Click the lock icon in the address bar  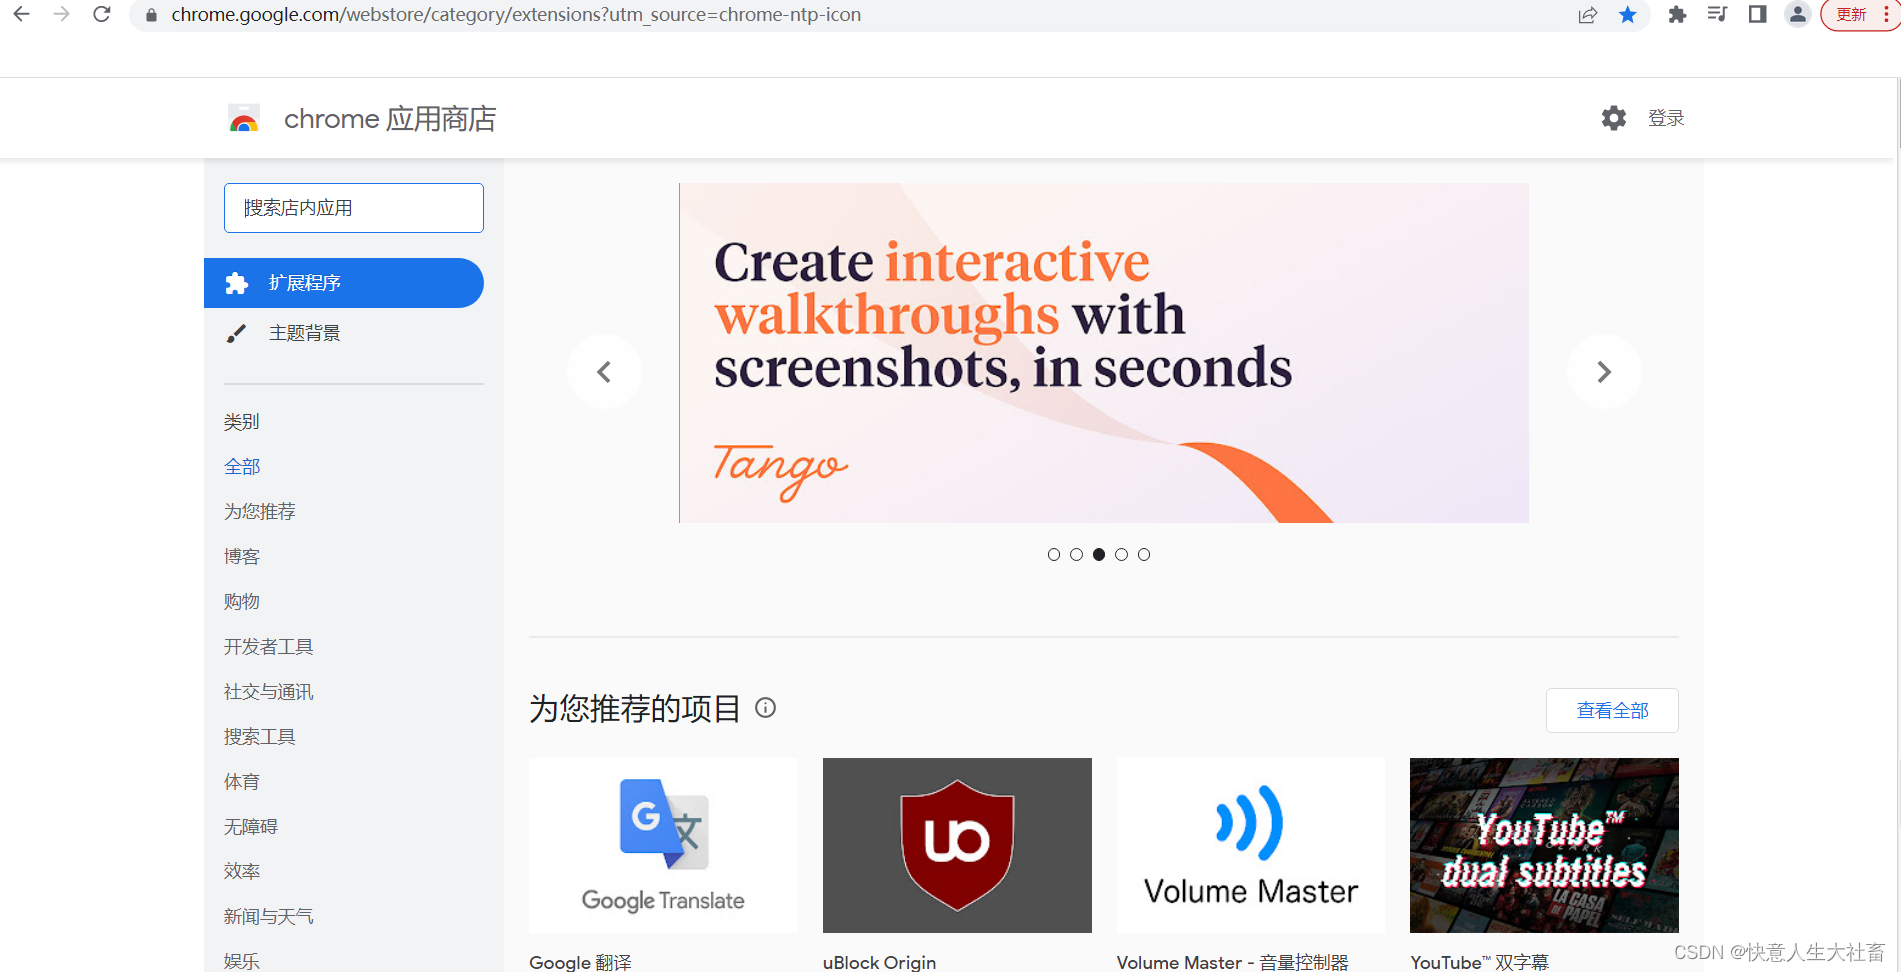point(152,15)
